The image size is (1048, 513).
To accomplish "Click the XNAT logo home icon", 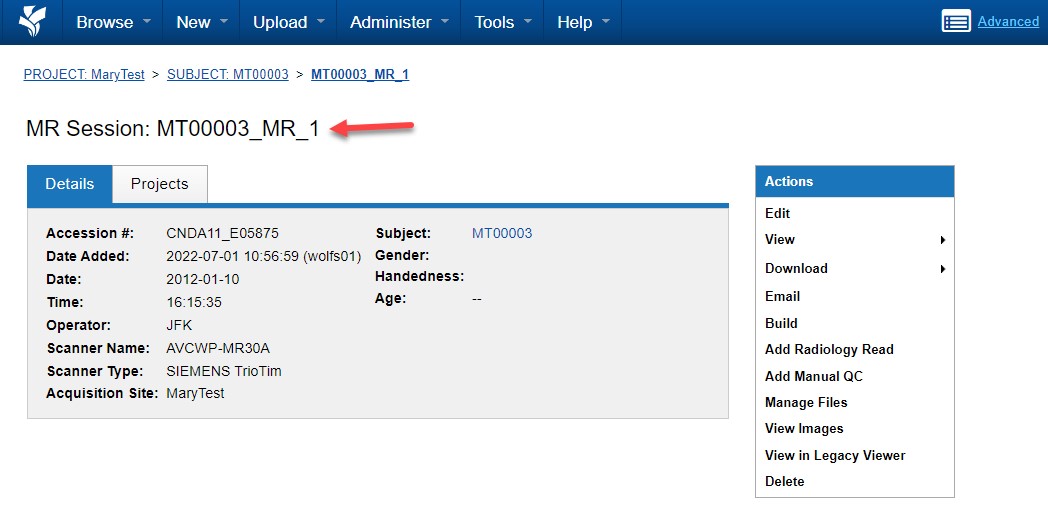I will 32,22.
